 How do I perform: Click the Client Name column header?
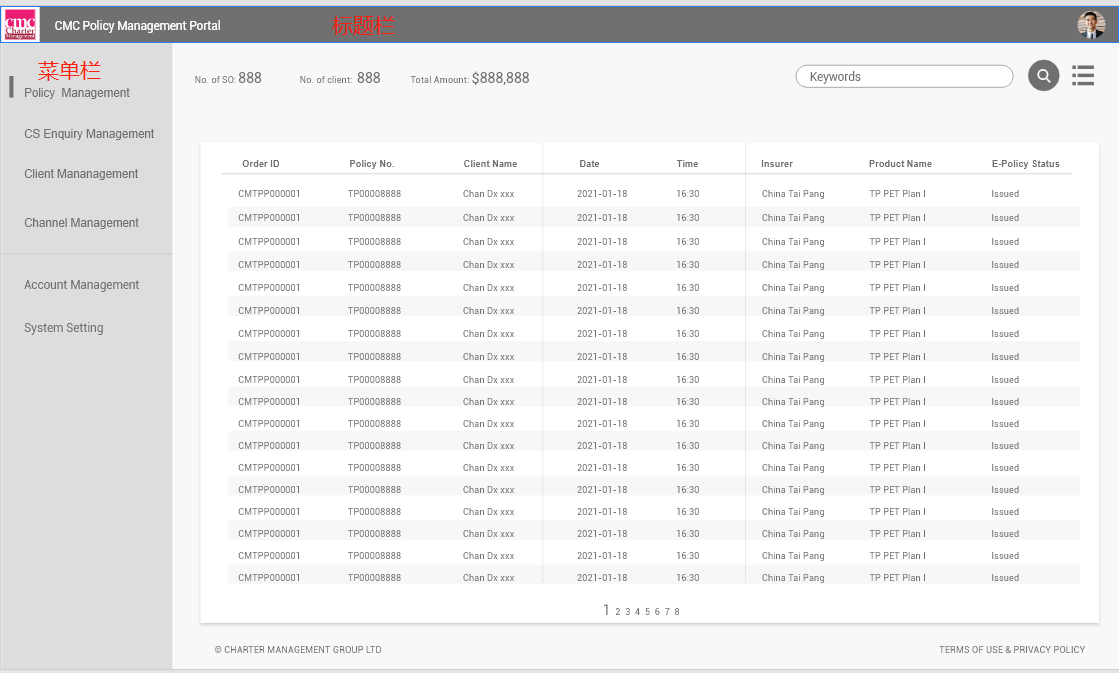click(490, 163)
